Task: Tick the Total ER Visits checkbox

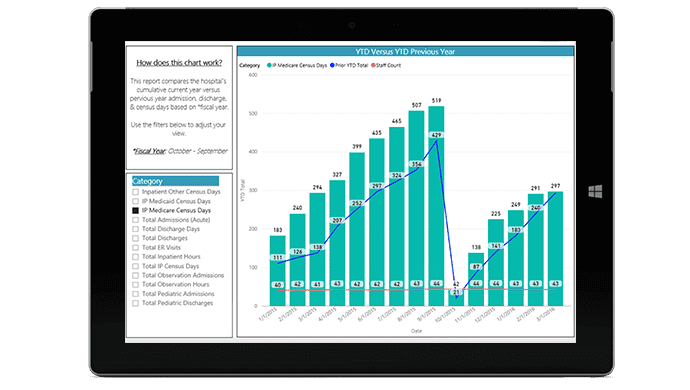Action: [136, 247]
